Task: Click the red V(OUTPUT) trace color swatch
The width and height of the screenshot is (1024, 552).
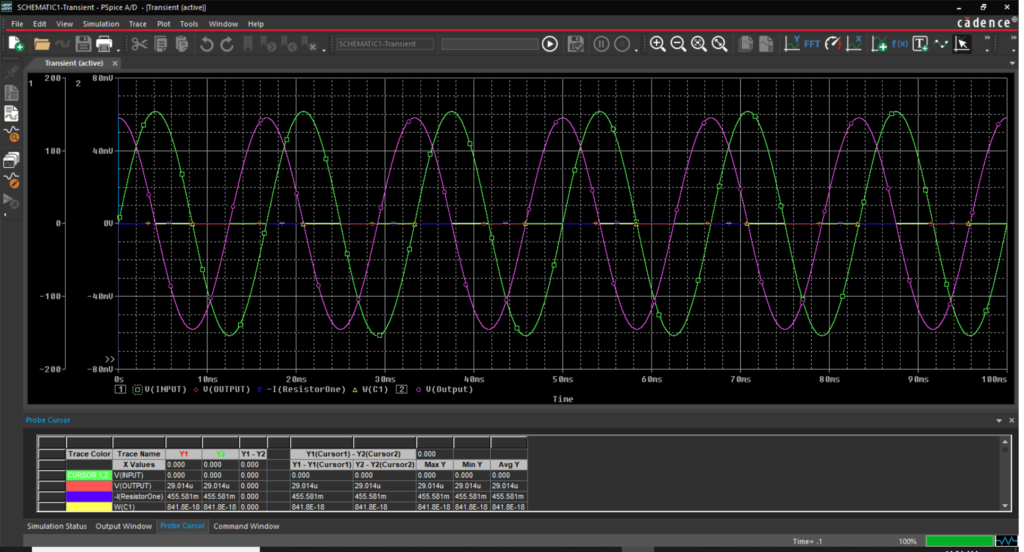Action: [89, 486]
